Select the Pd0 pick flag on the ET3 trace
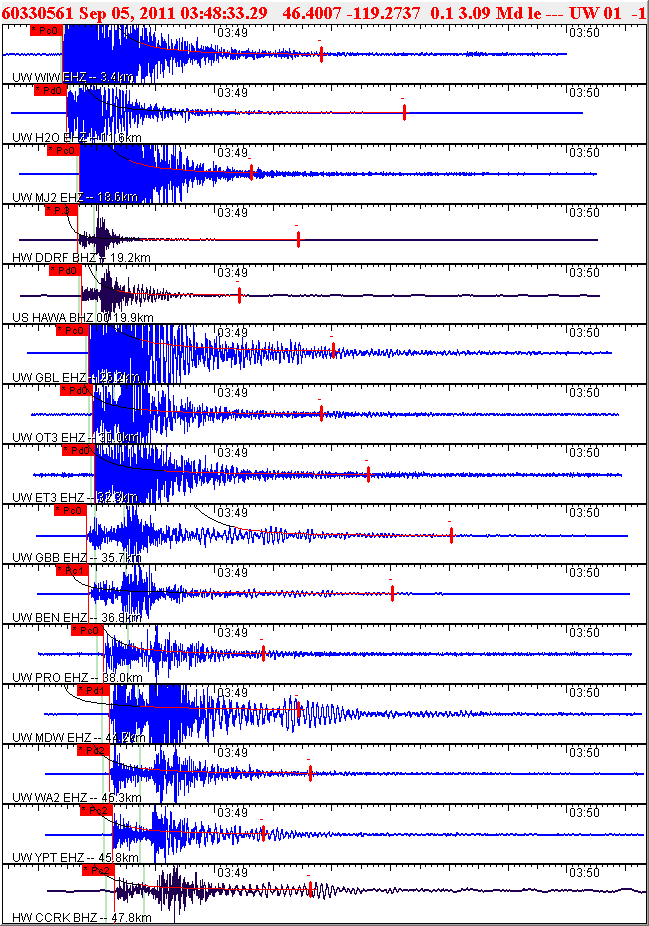The height and width of the screenshot is (926, 649). click(78, 451)
